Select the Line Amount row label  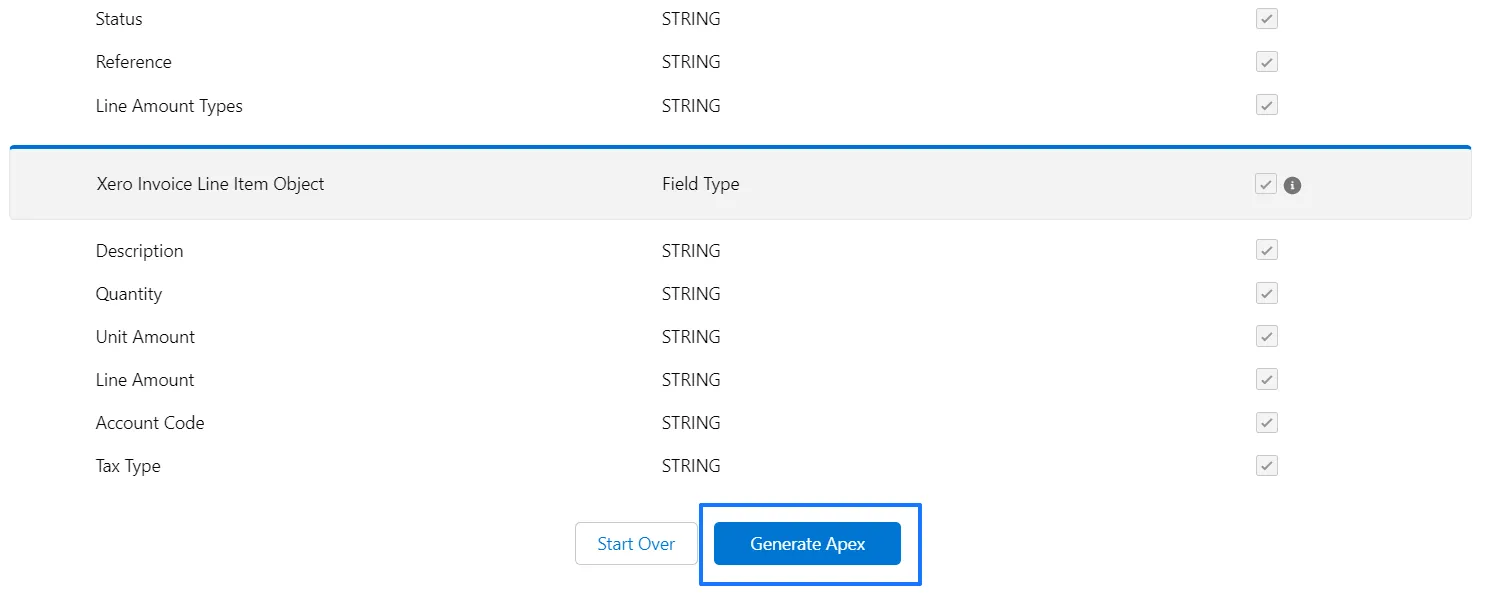tap(145, 380)
